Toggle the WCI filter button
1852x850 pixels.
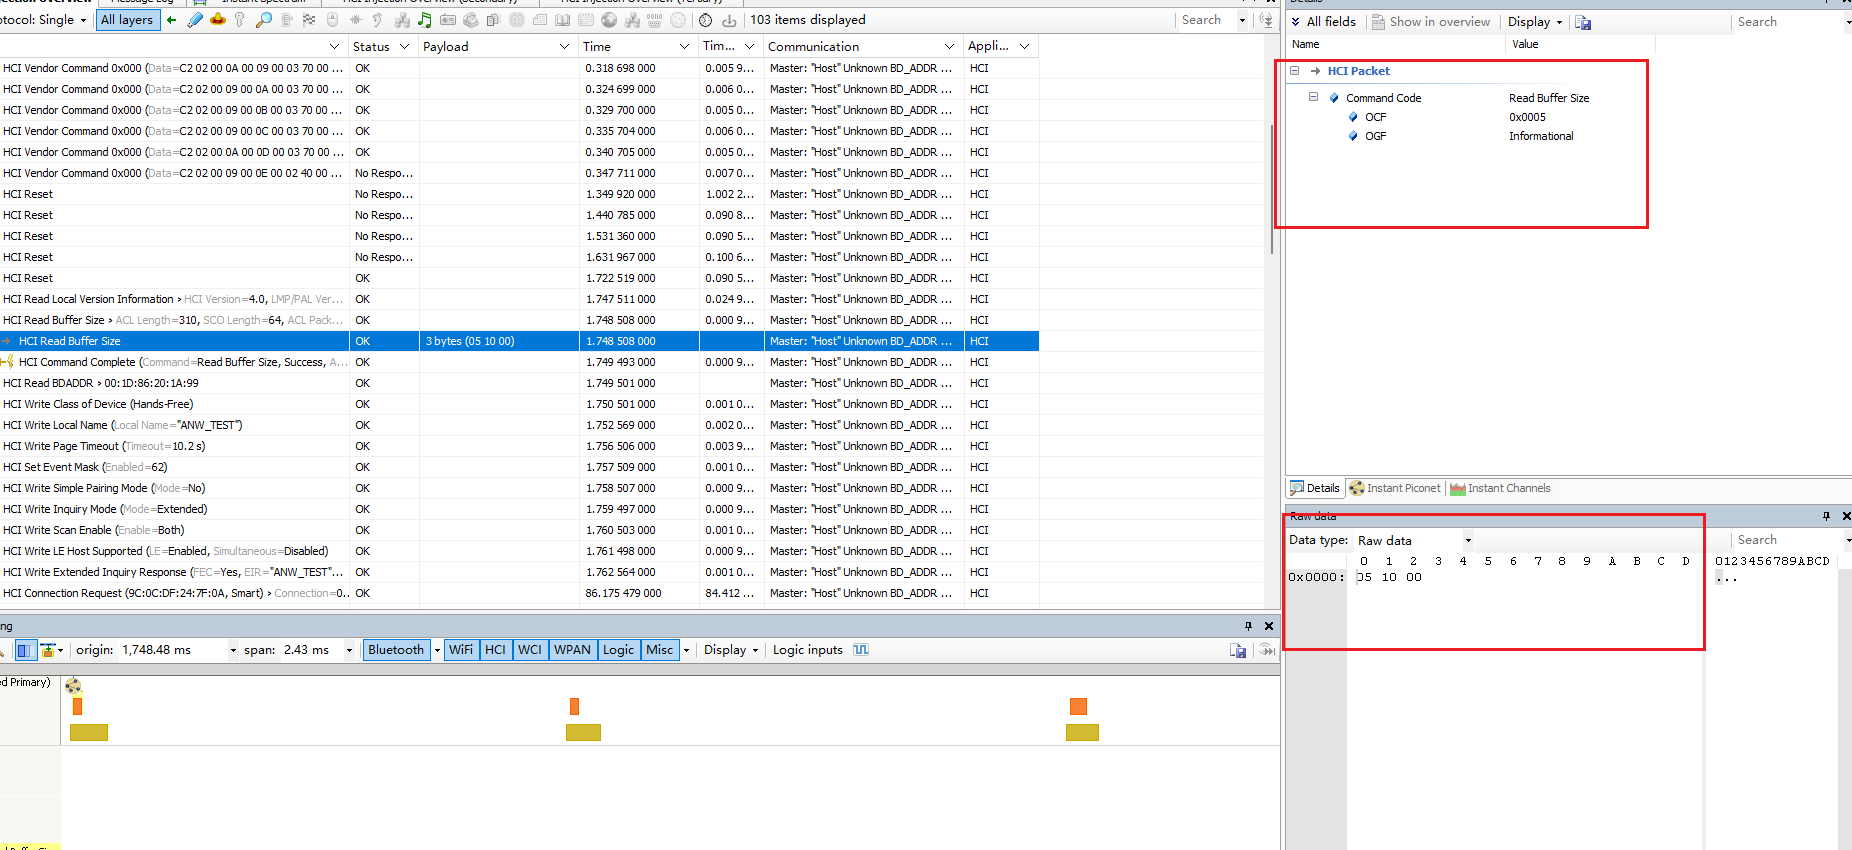(x=530, y=650)
